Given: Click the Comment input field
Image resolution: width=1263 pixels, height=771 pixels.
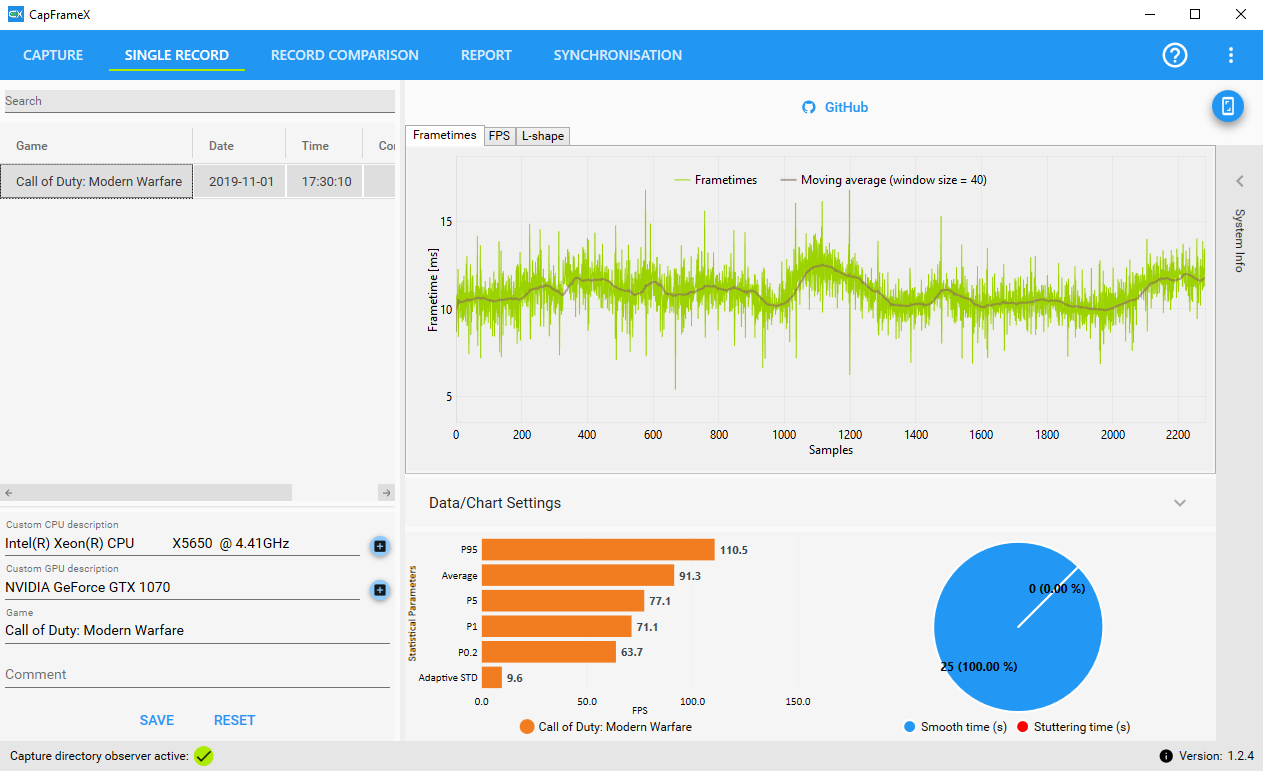Looking at the screenshot, I should 197,675.
